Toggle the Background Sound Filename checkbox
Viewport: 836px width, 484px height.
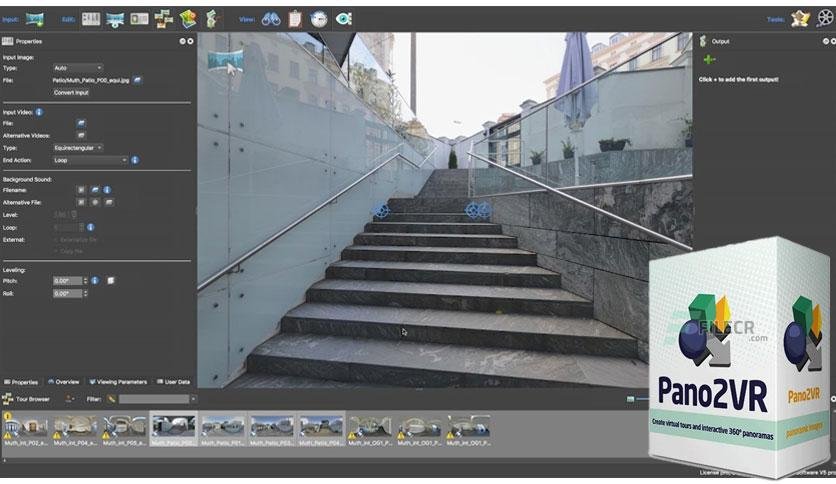tap(81, 190)
